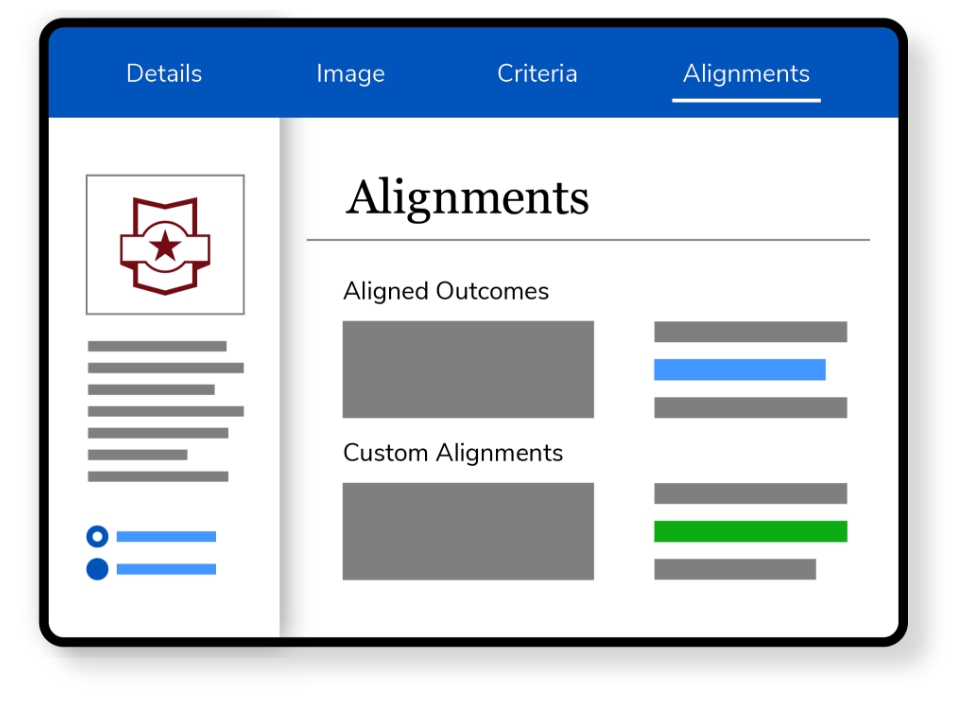Go to the Criteria tab
958x708 pixels.
tap(537, 74)
